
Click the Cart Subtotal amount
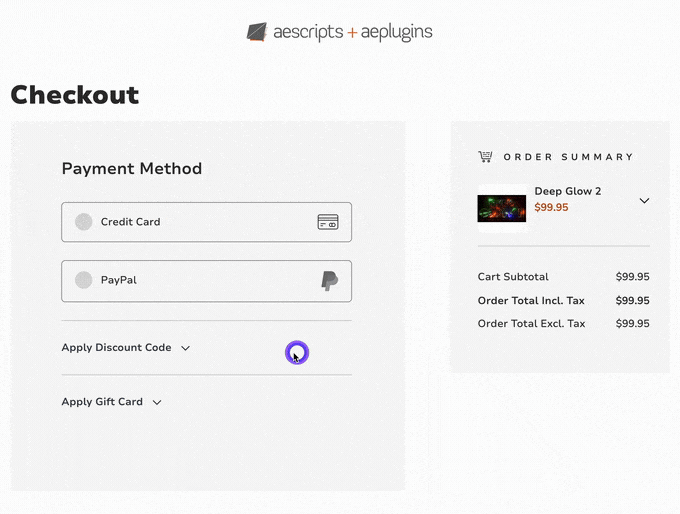click(632, 277)
